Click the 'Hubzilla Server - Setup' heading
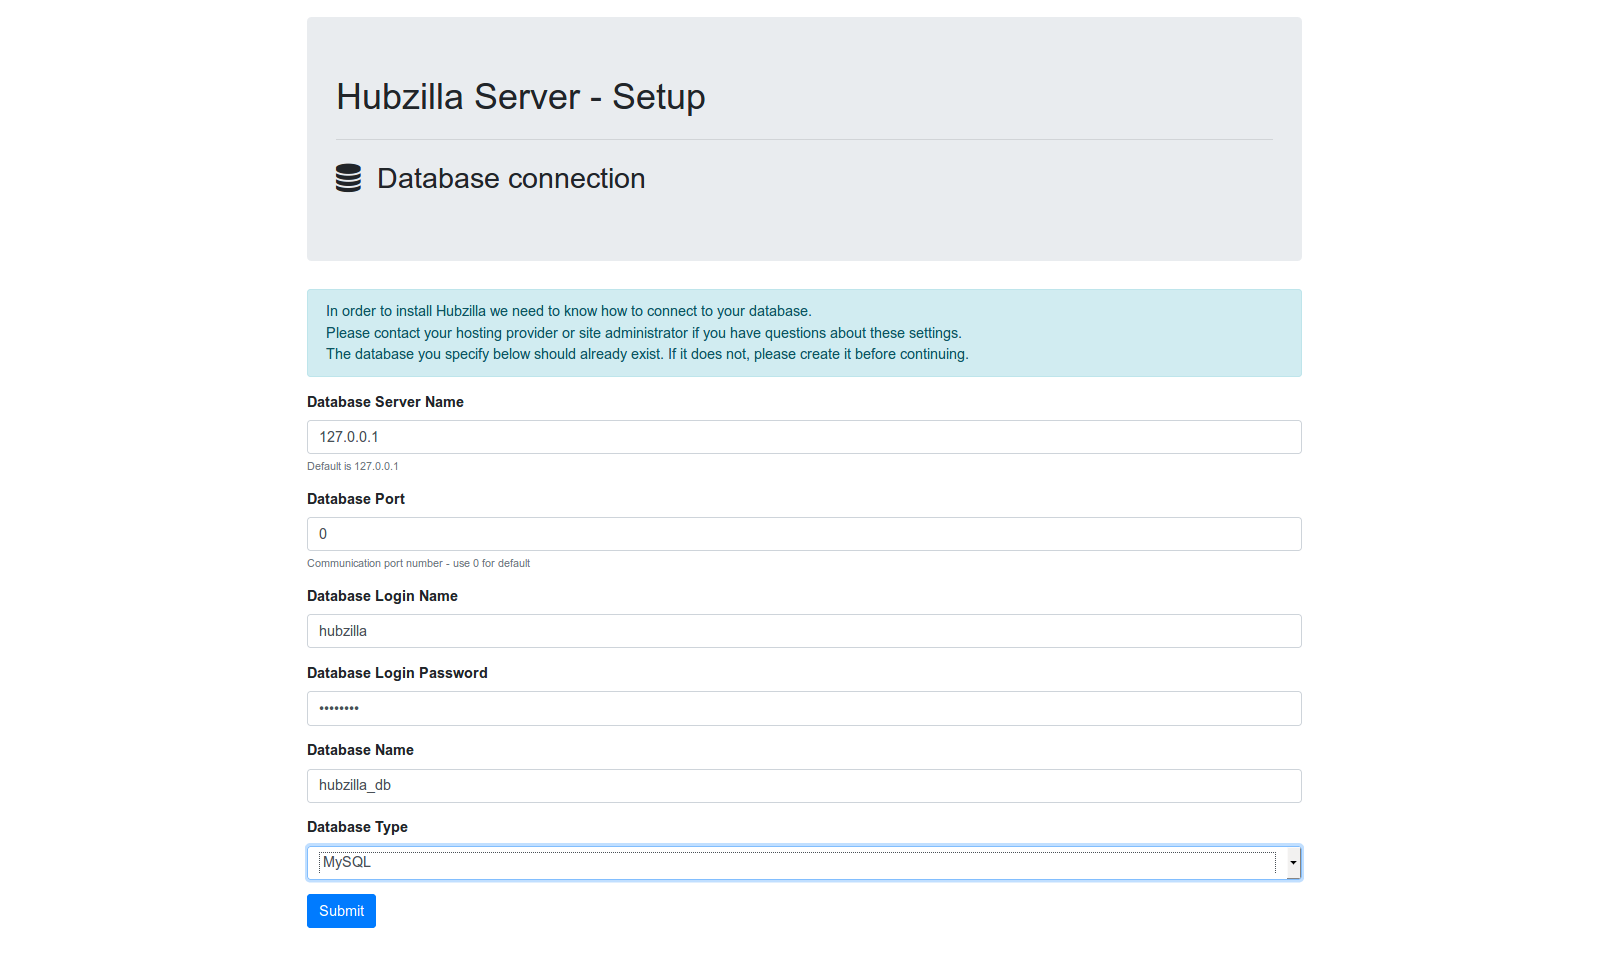The width and height of the screenshot is (1612, 980). (x=521, y=97)
